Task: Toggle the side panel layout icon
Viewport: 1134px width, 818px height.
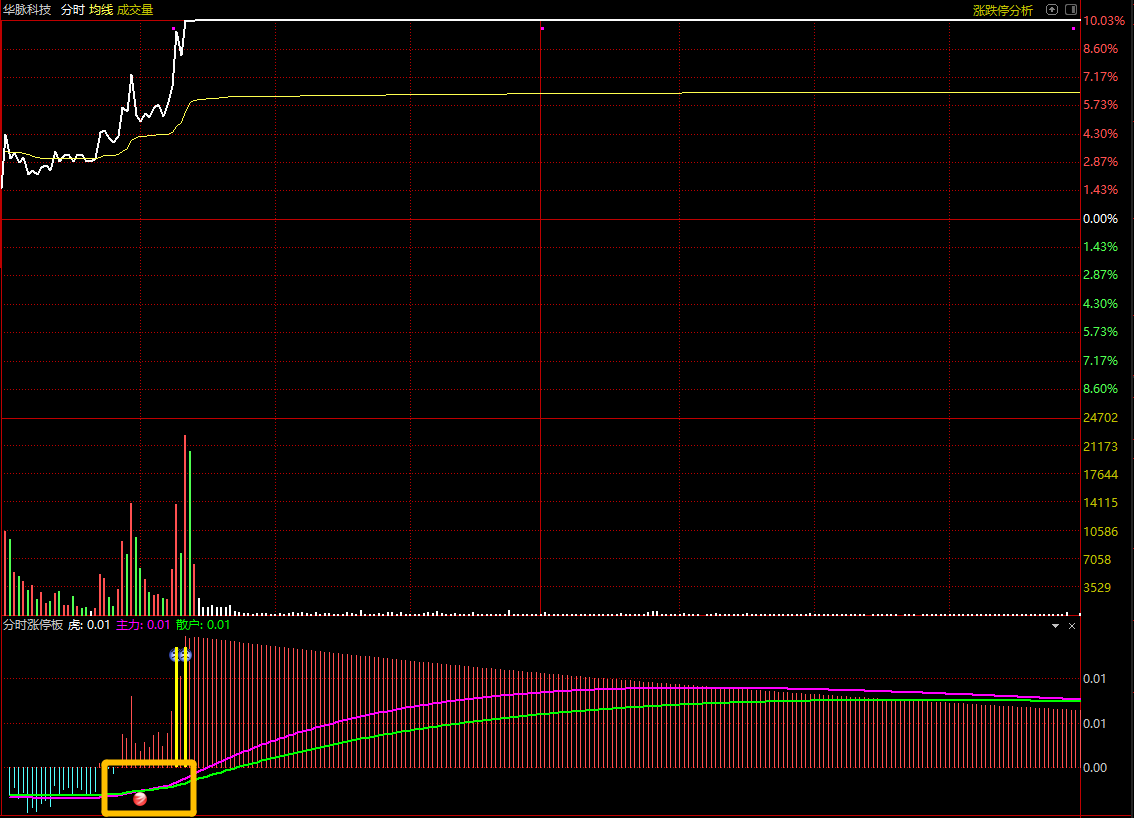Action: click(x=1071, y=9)
